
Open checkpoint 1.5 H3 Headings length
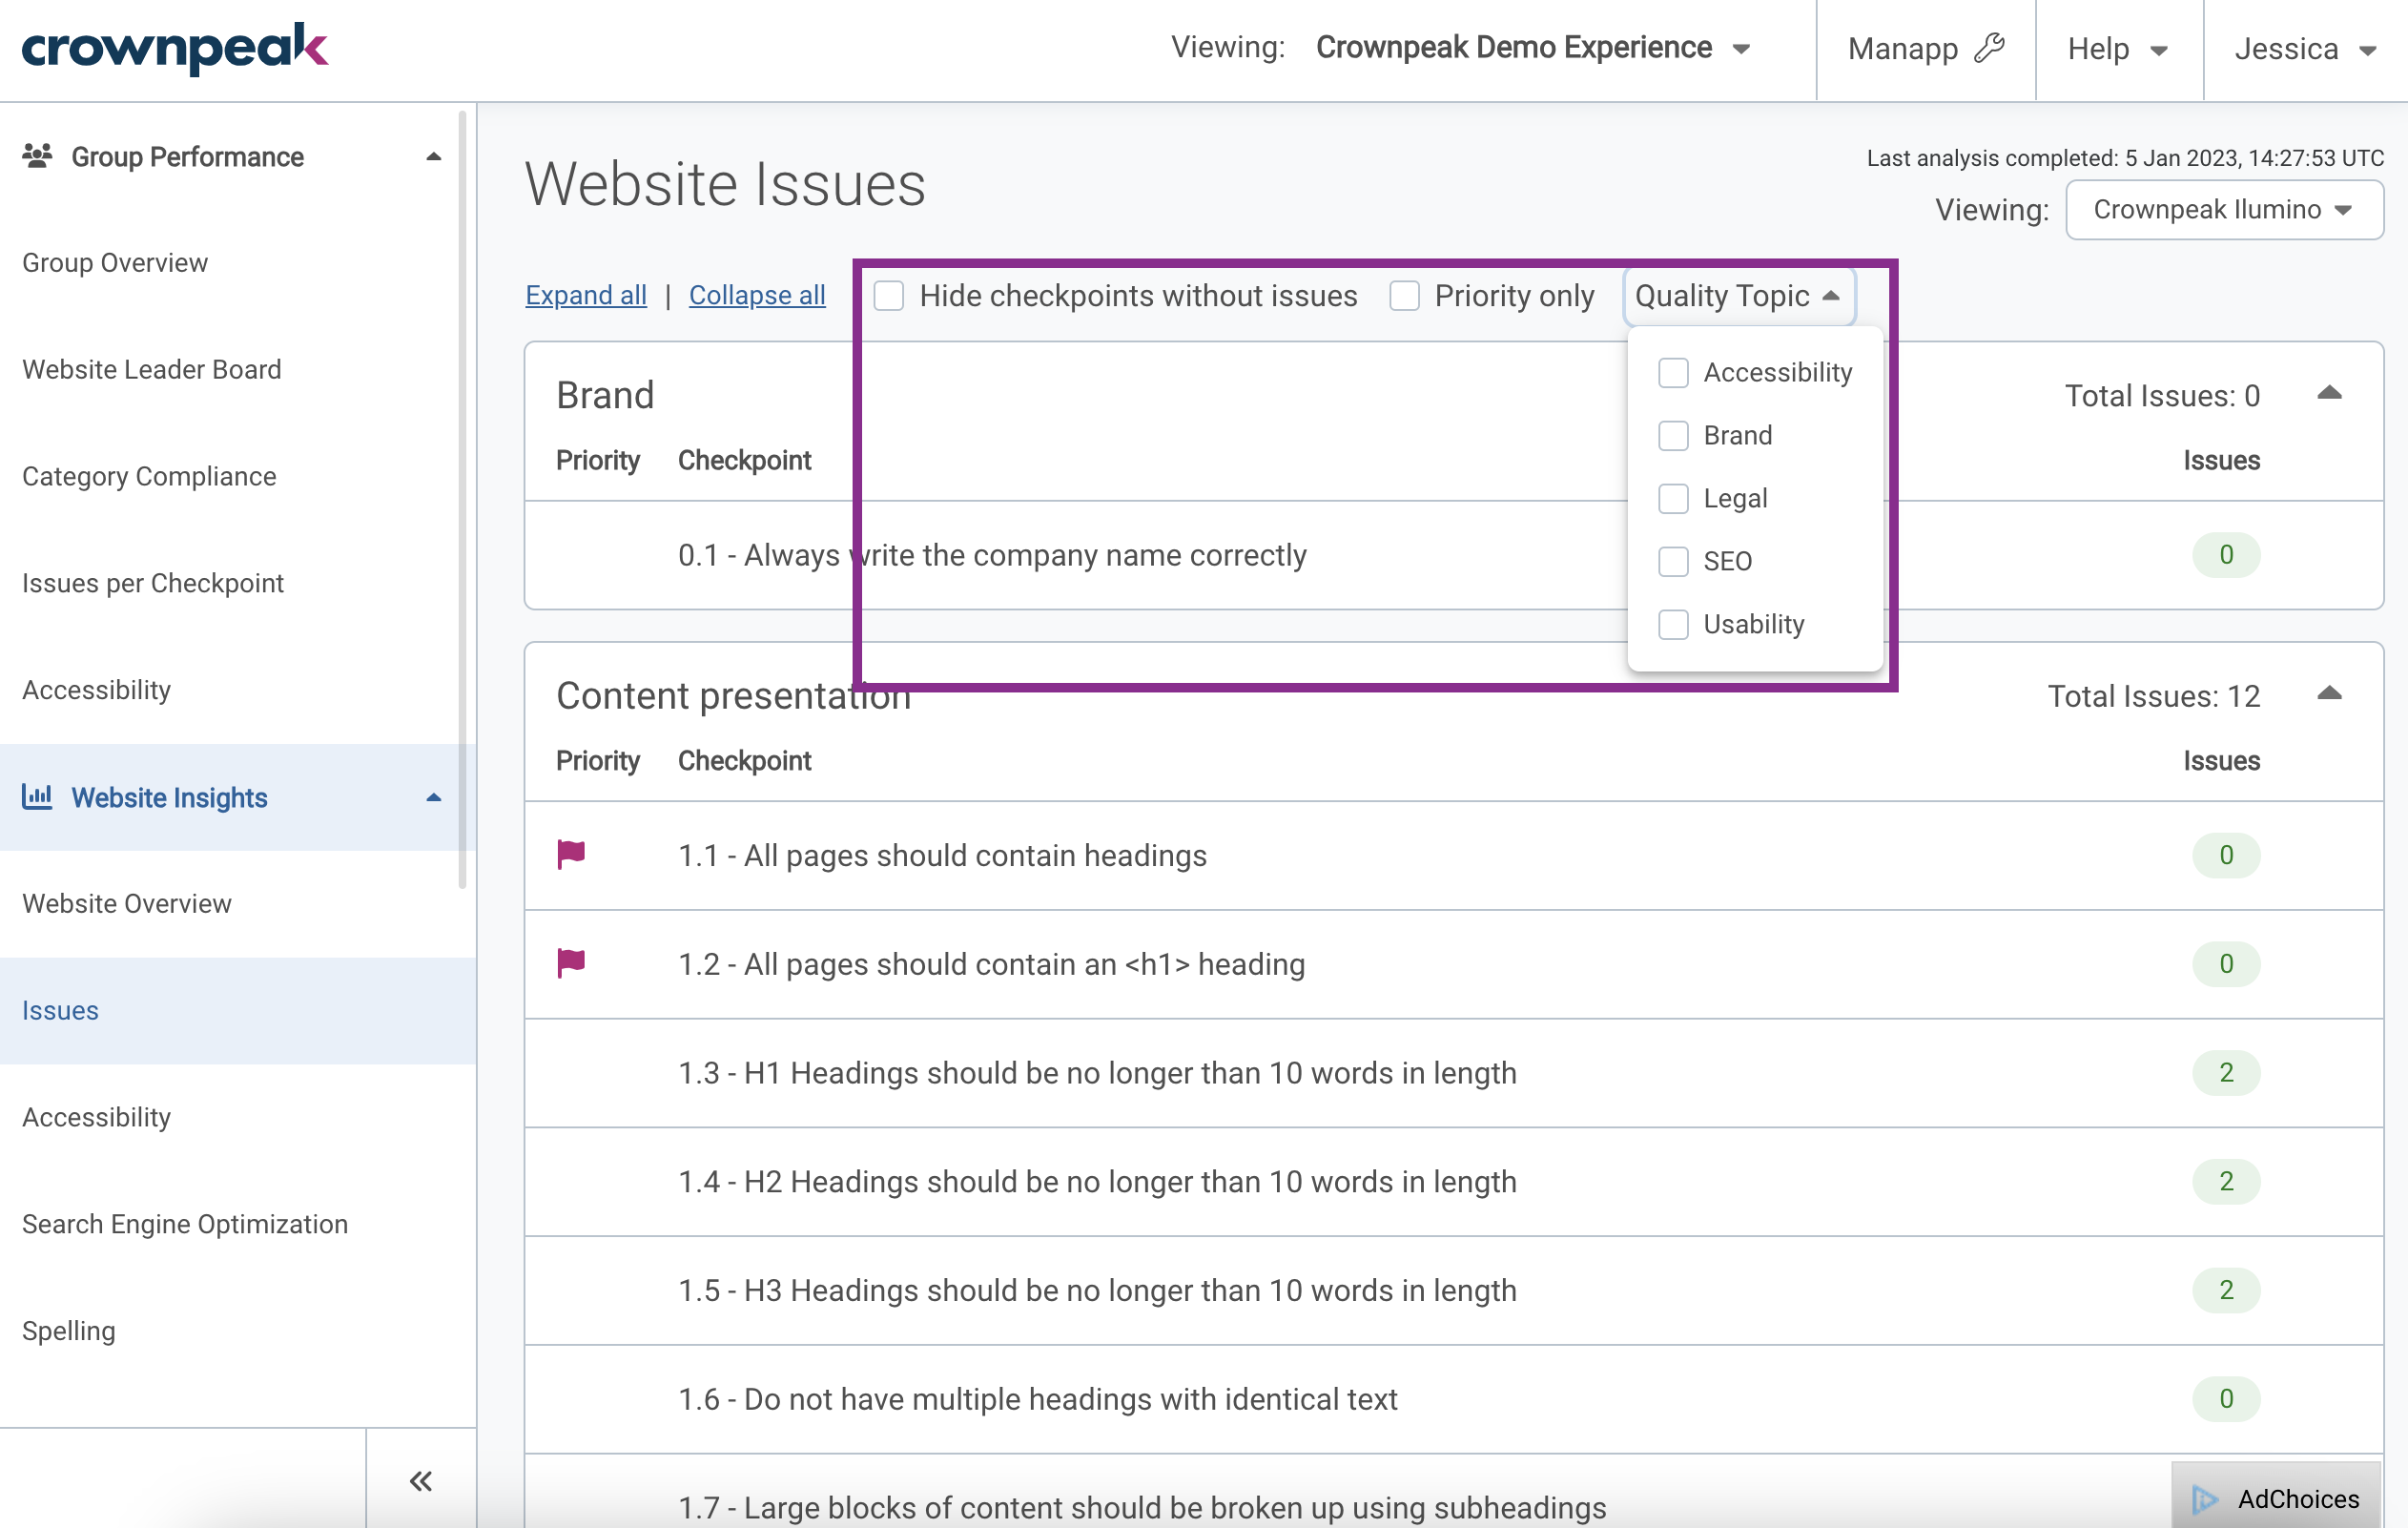[x=1097, y=1291]
